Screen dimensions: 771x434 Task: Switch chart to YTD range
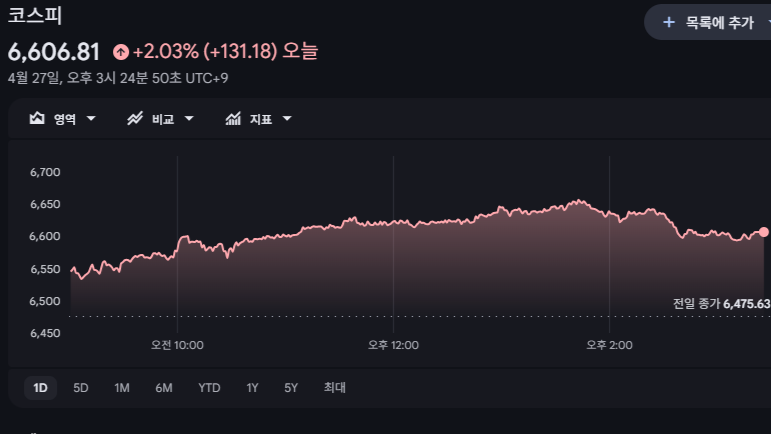click(x=209, y=388)
